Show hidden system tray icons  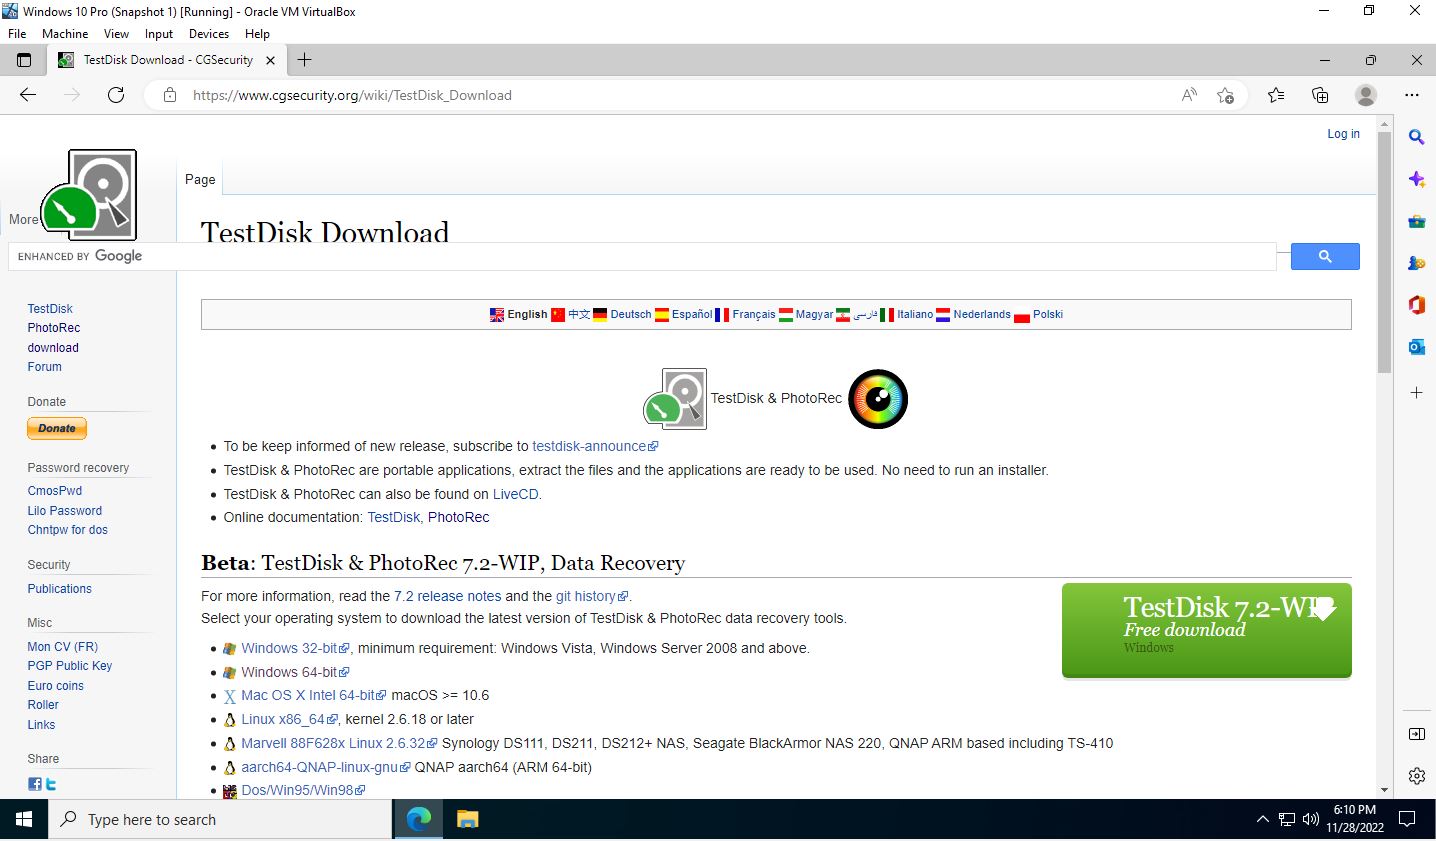click(x=1262, y=820)
